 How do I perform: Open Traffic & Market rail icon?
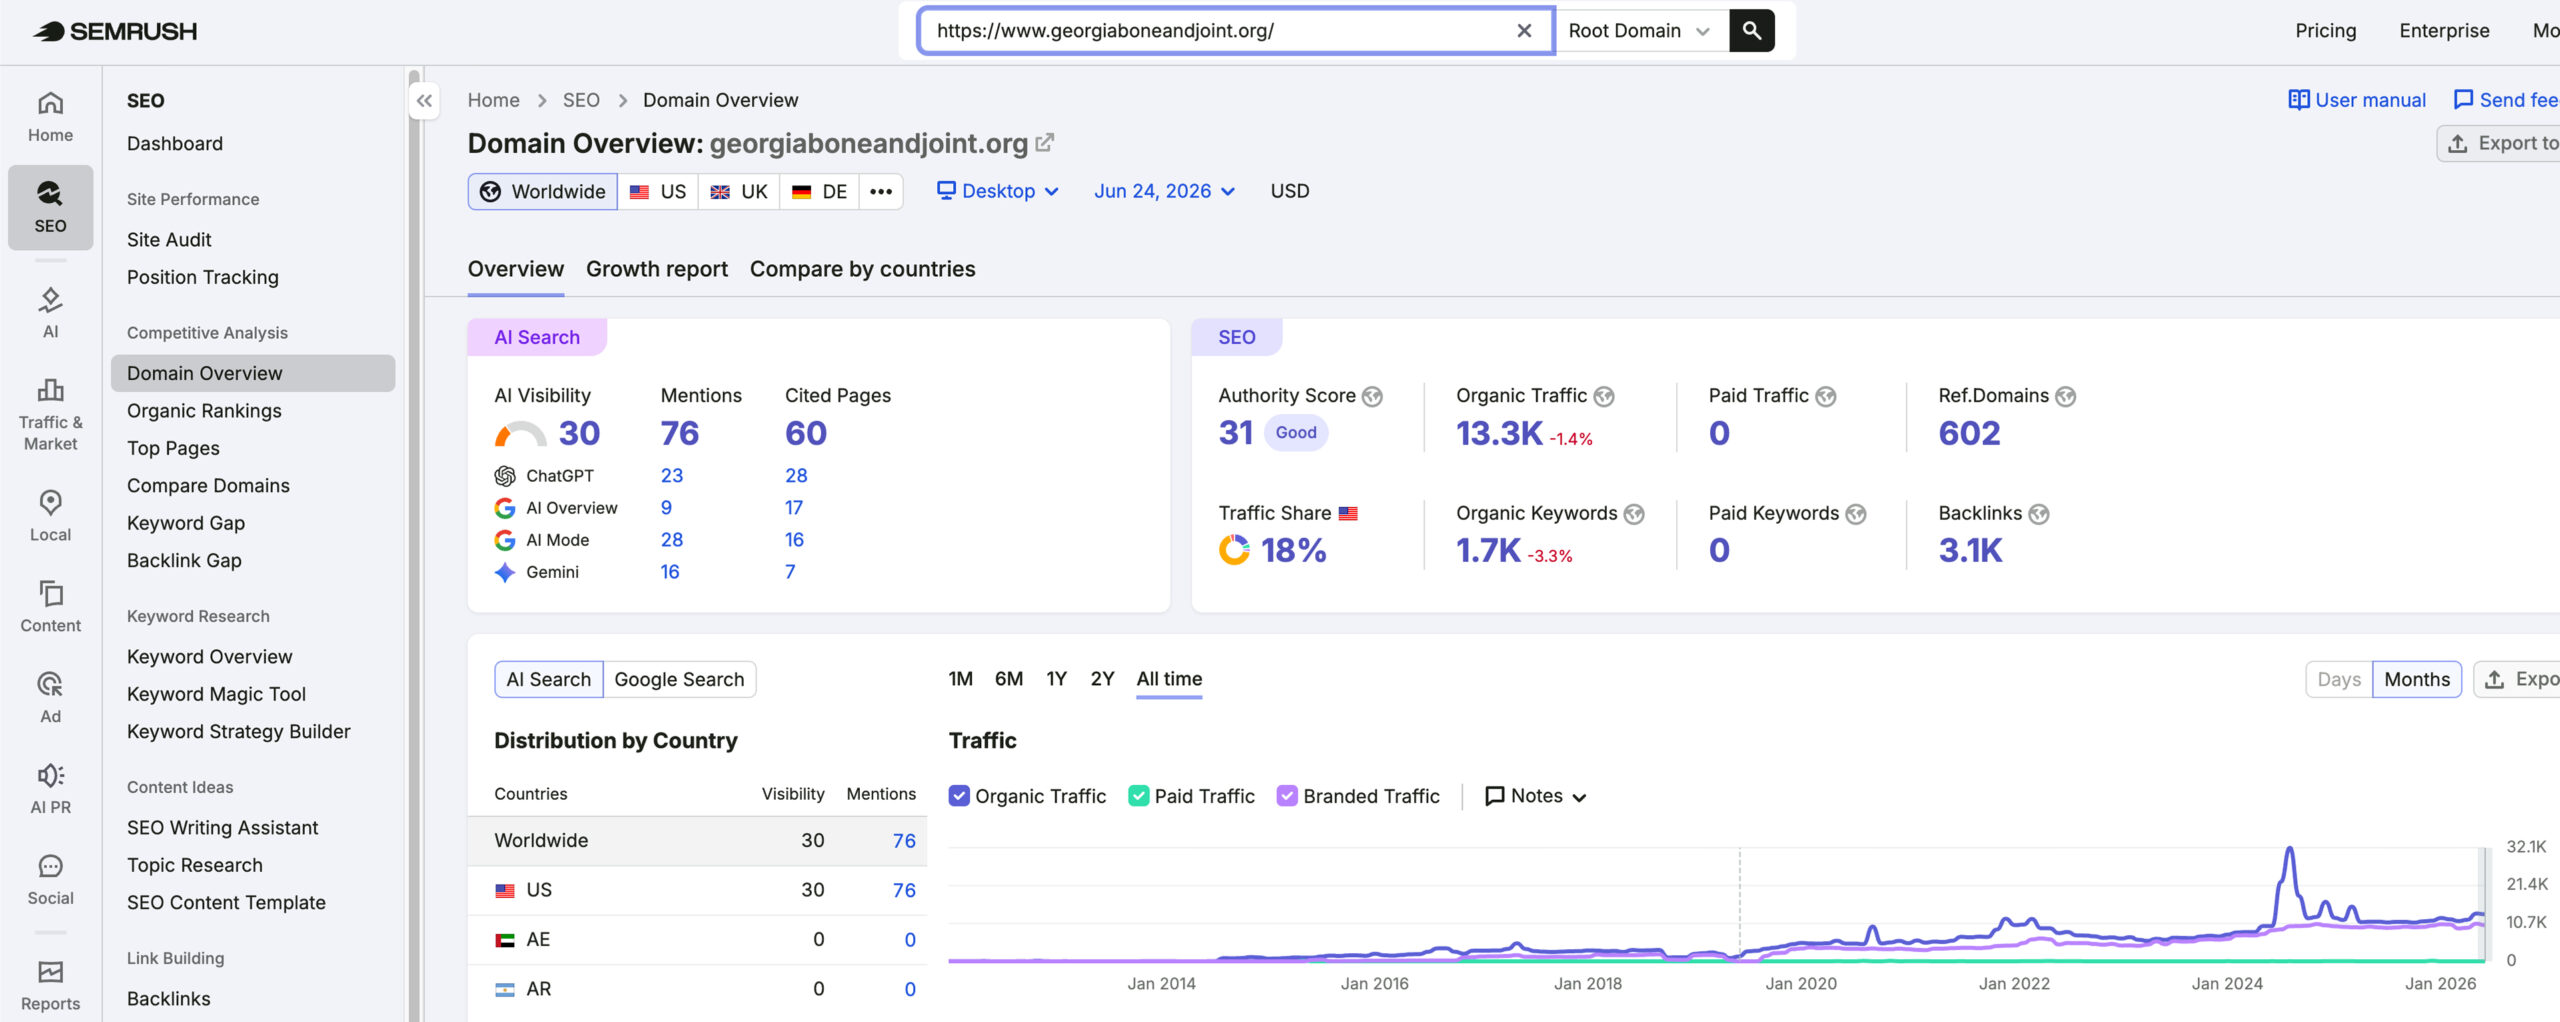50,414
